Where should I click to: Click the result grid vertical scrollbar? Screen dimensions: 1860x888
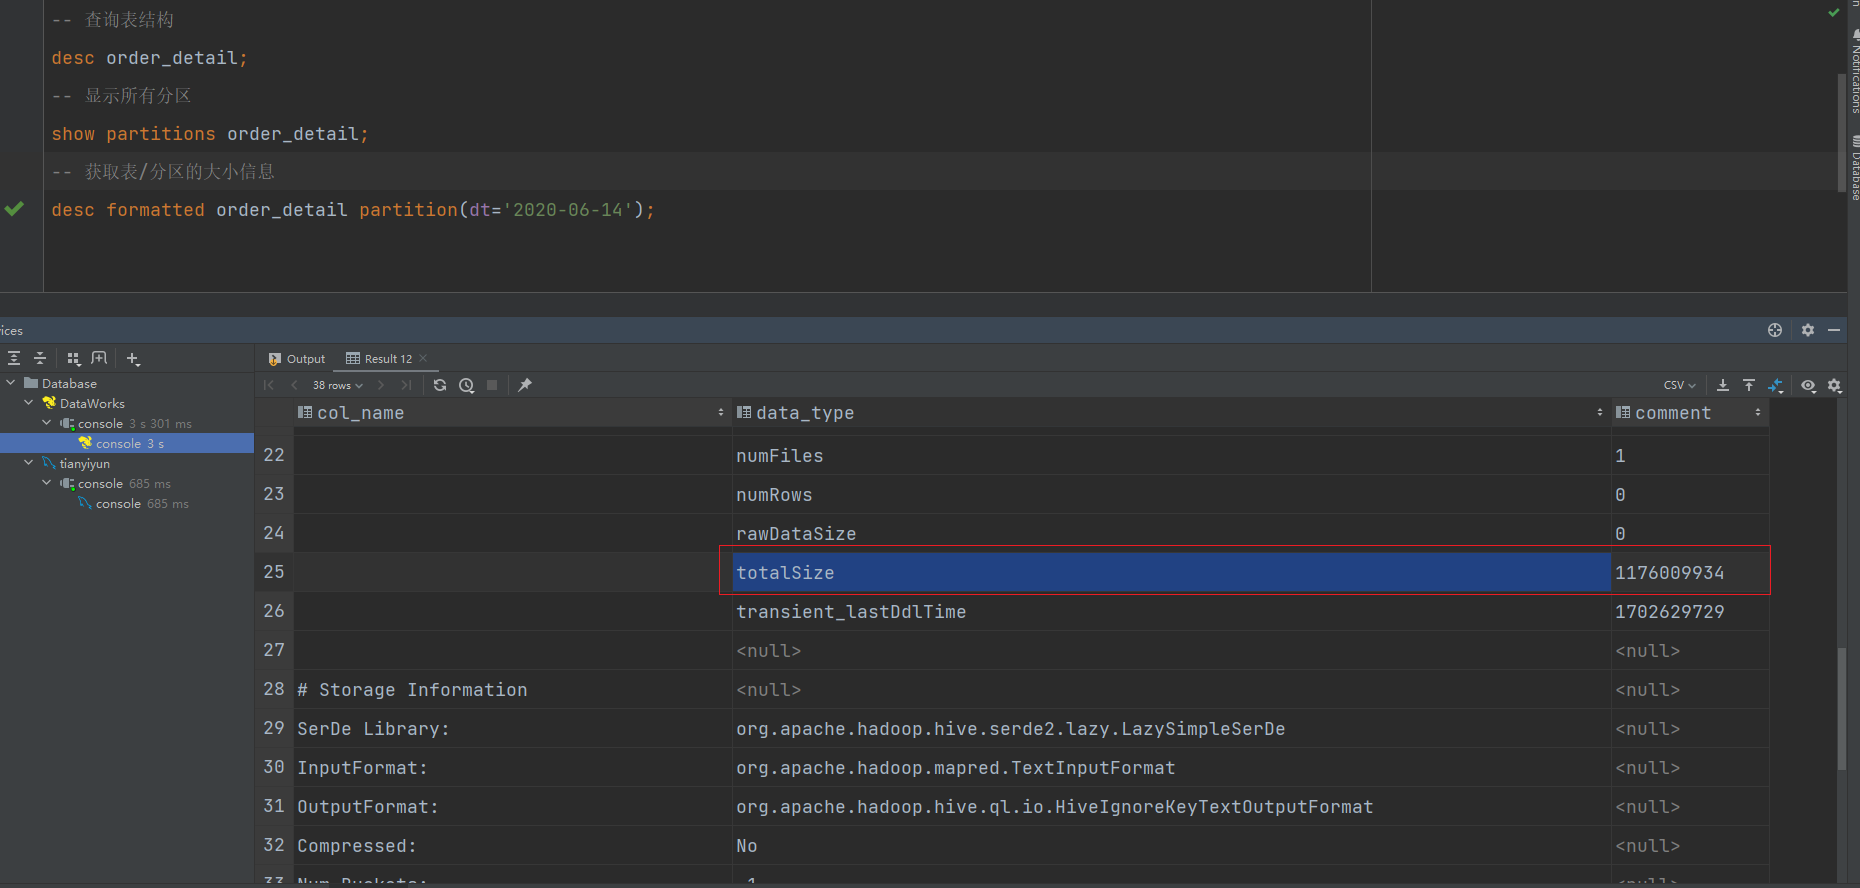[x=1841, y=709]
